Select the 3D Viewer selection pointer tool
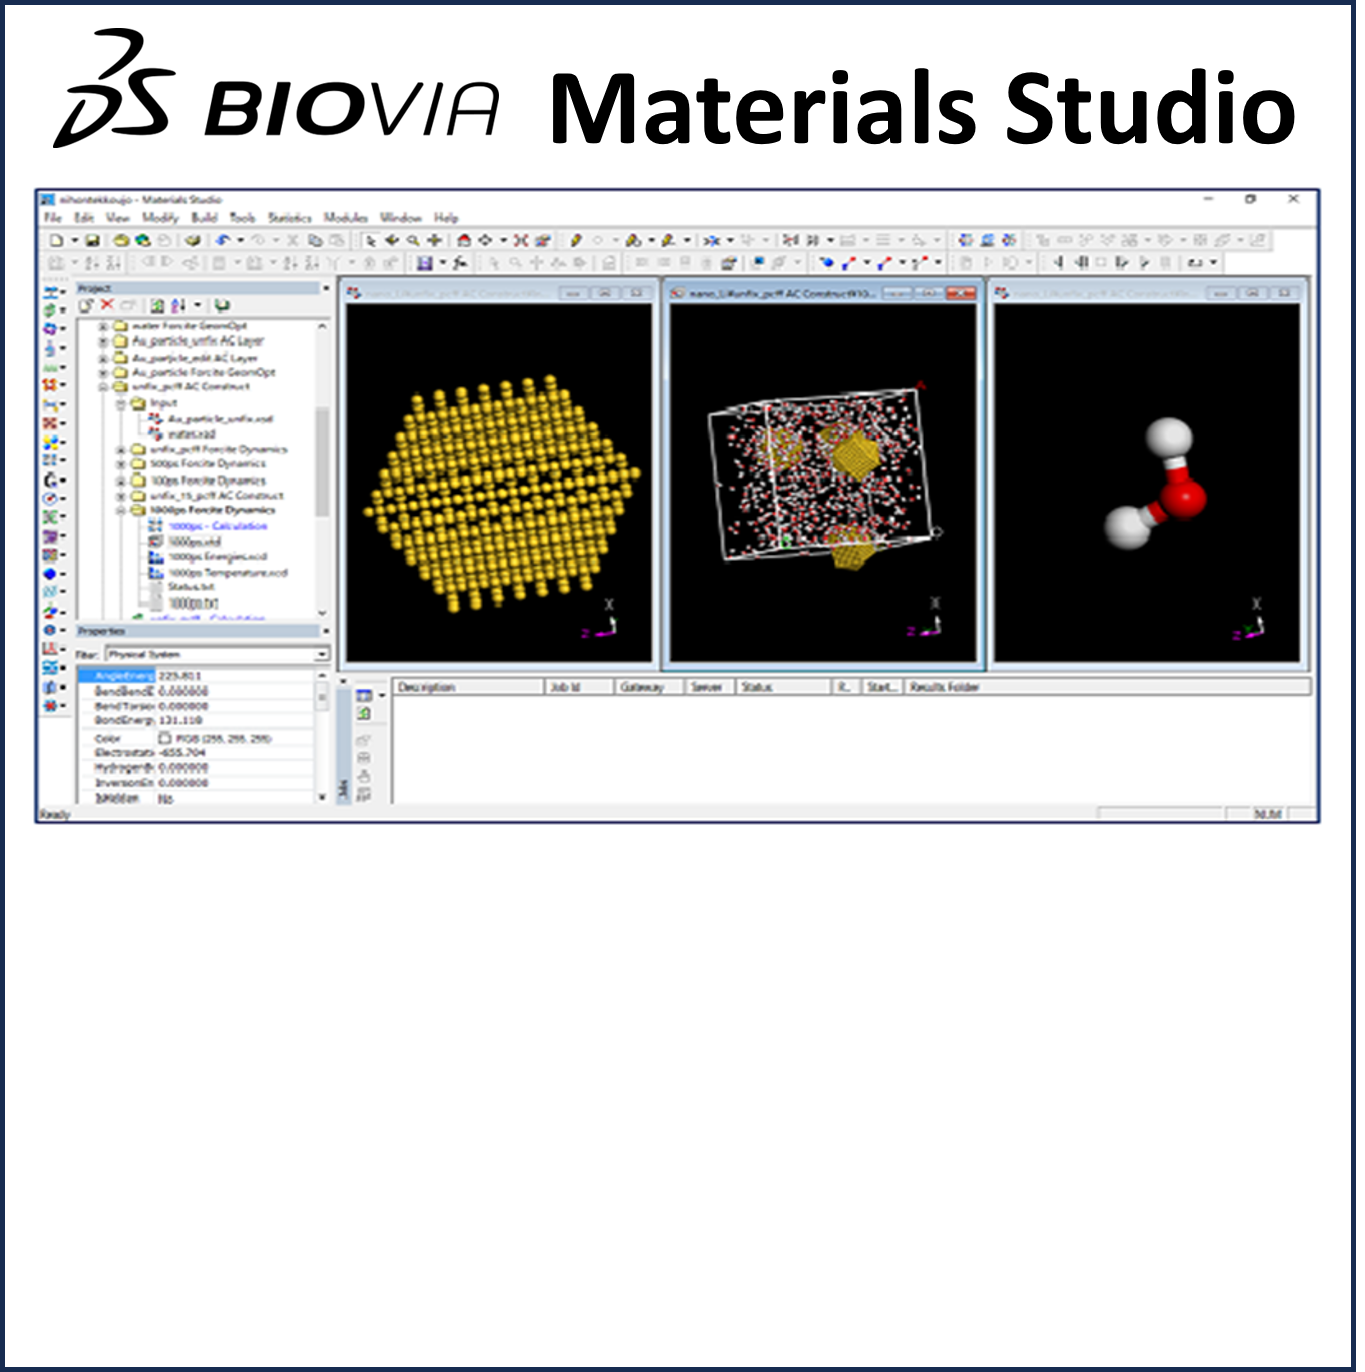The height and width of the screenshot is (1372, 1365). point(372,241)
